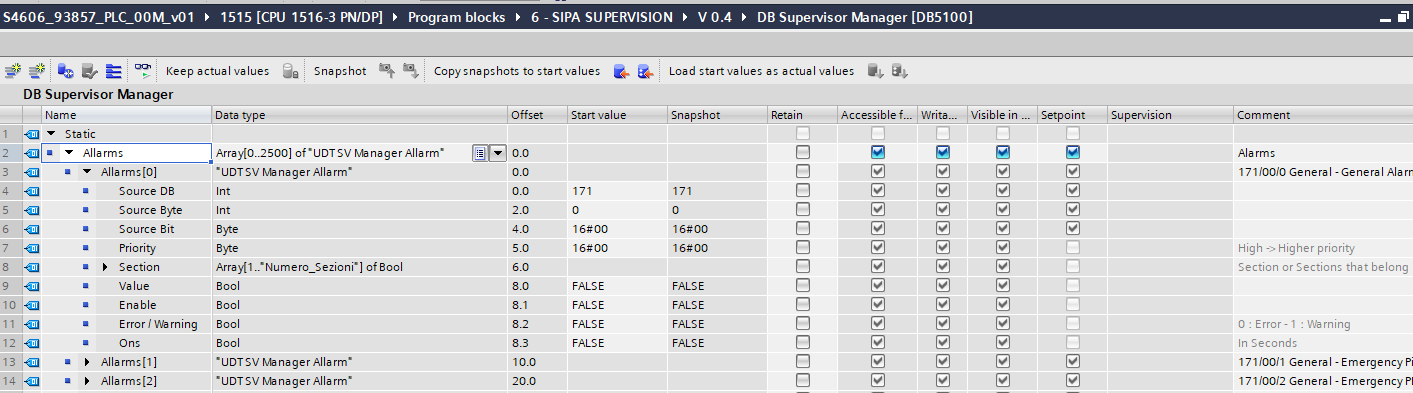Click the last icon after Load start values

click(x=899, y=71)
